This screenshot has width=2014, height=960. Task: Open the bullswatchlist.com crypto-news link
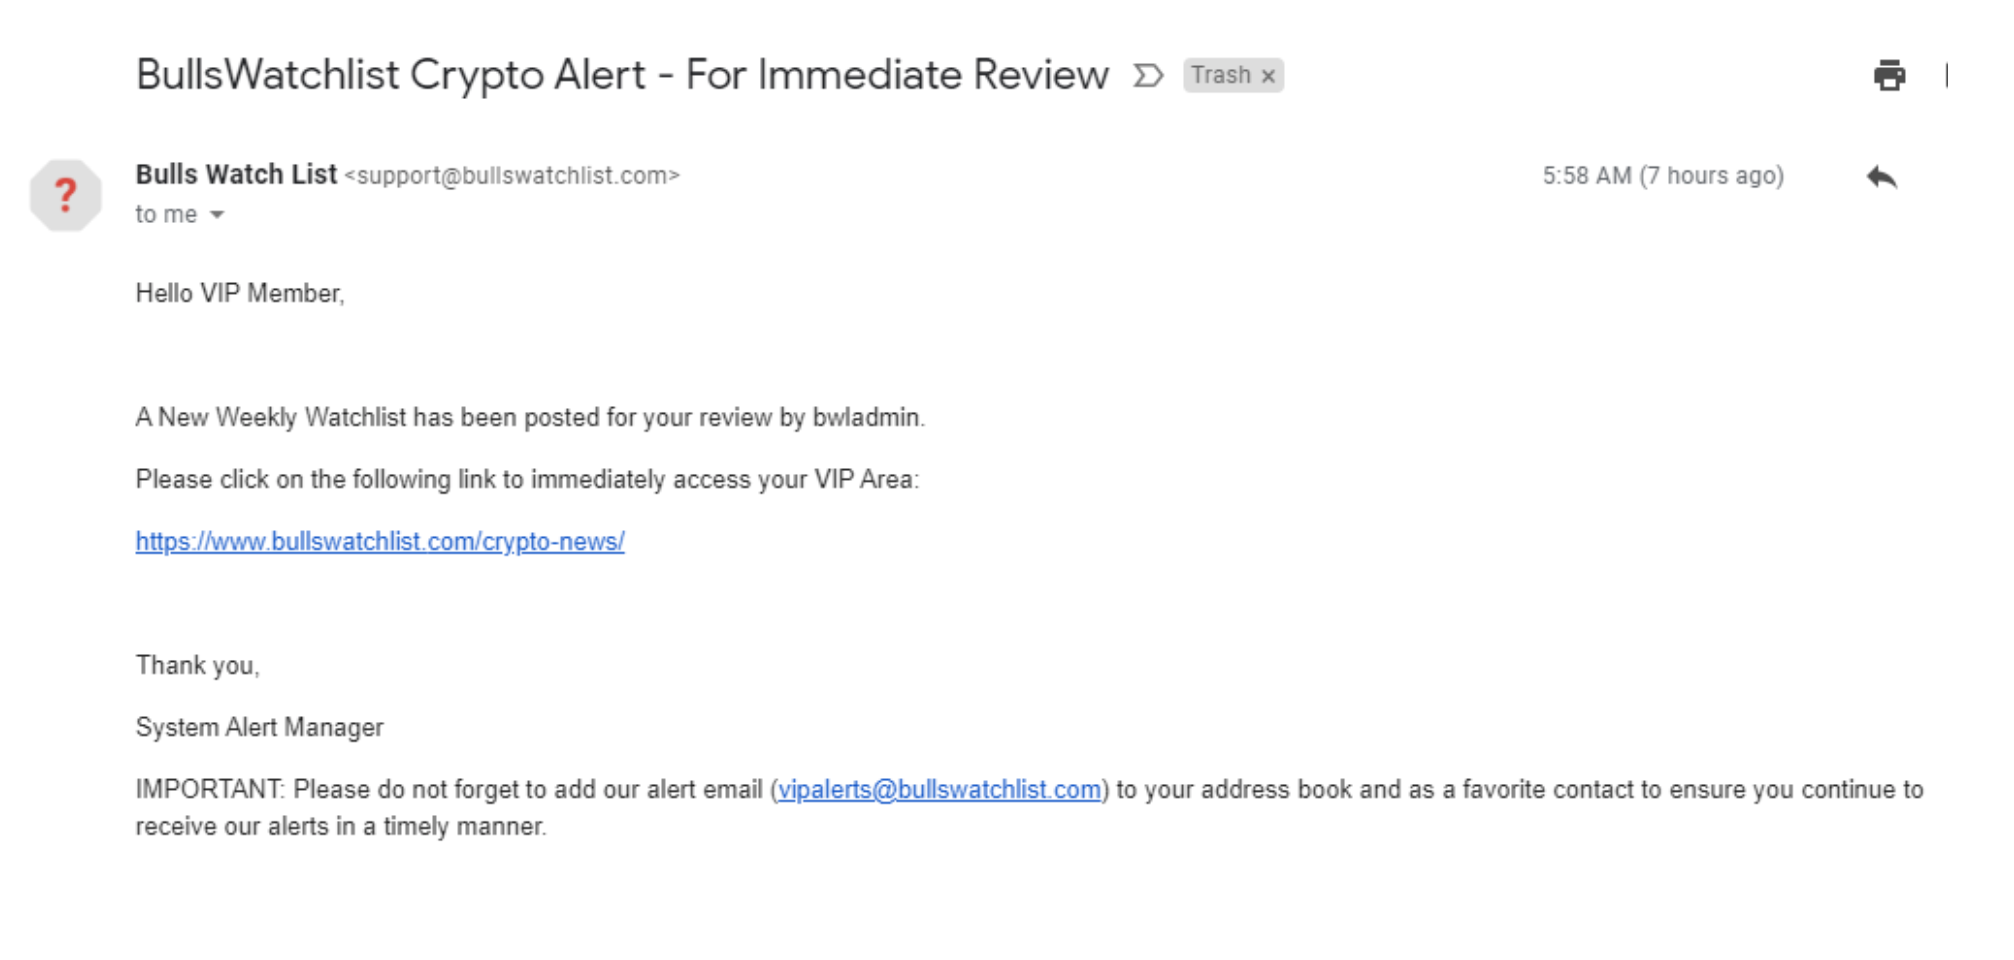click(380, 541)
